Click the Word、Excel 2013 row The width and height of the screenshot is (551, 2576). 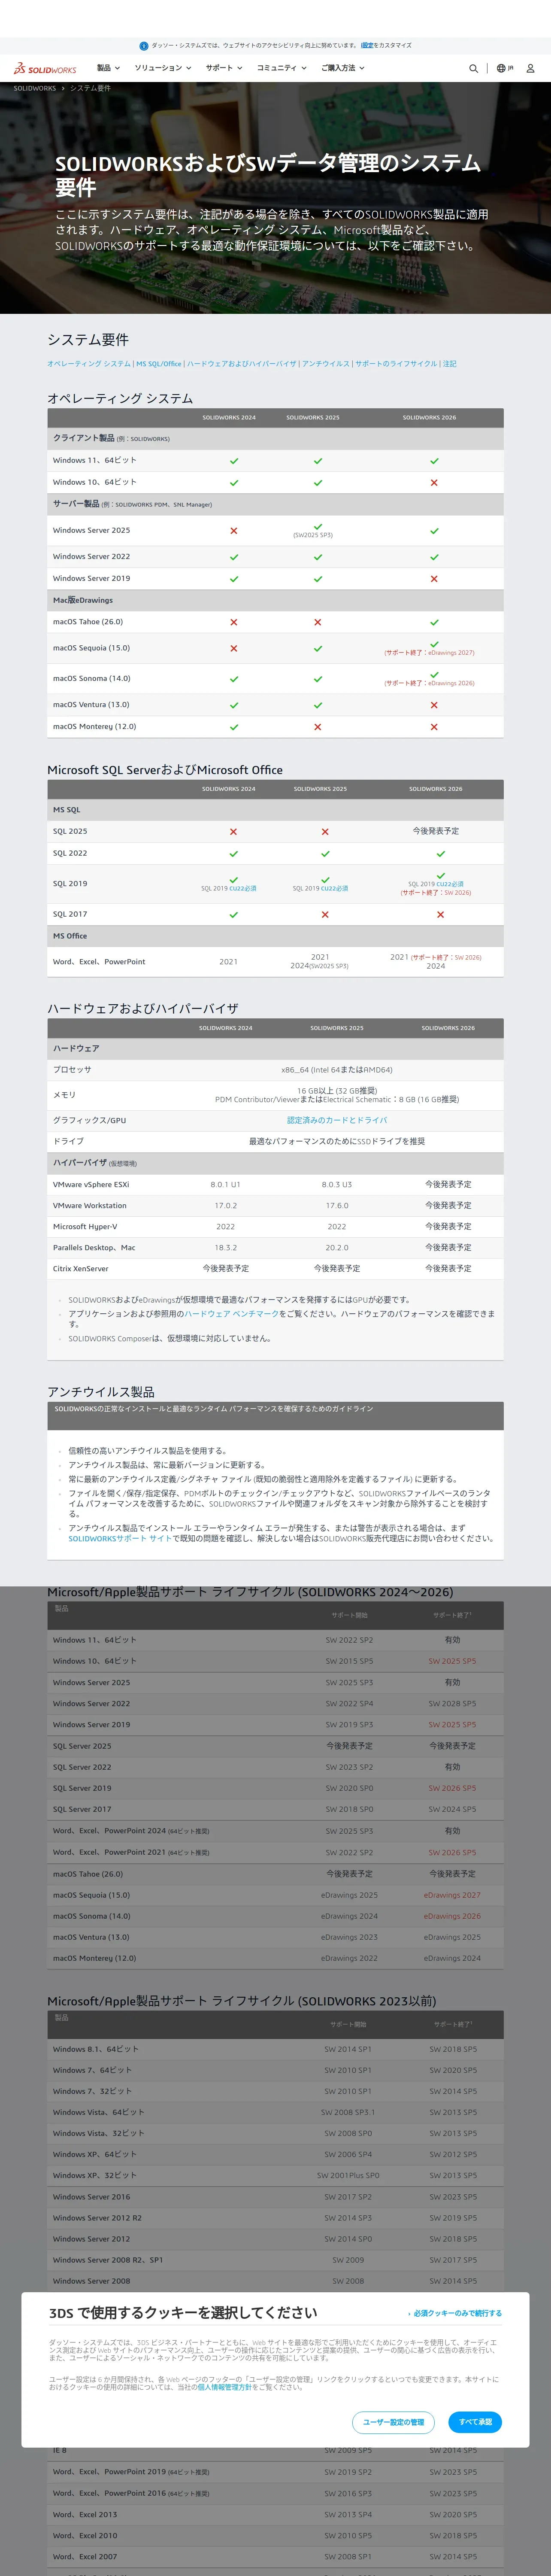coord(275,2514)
